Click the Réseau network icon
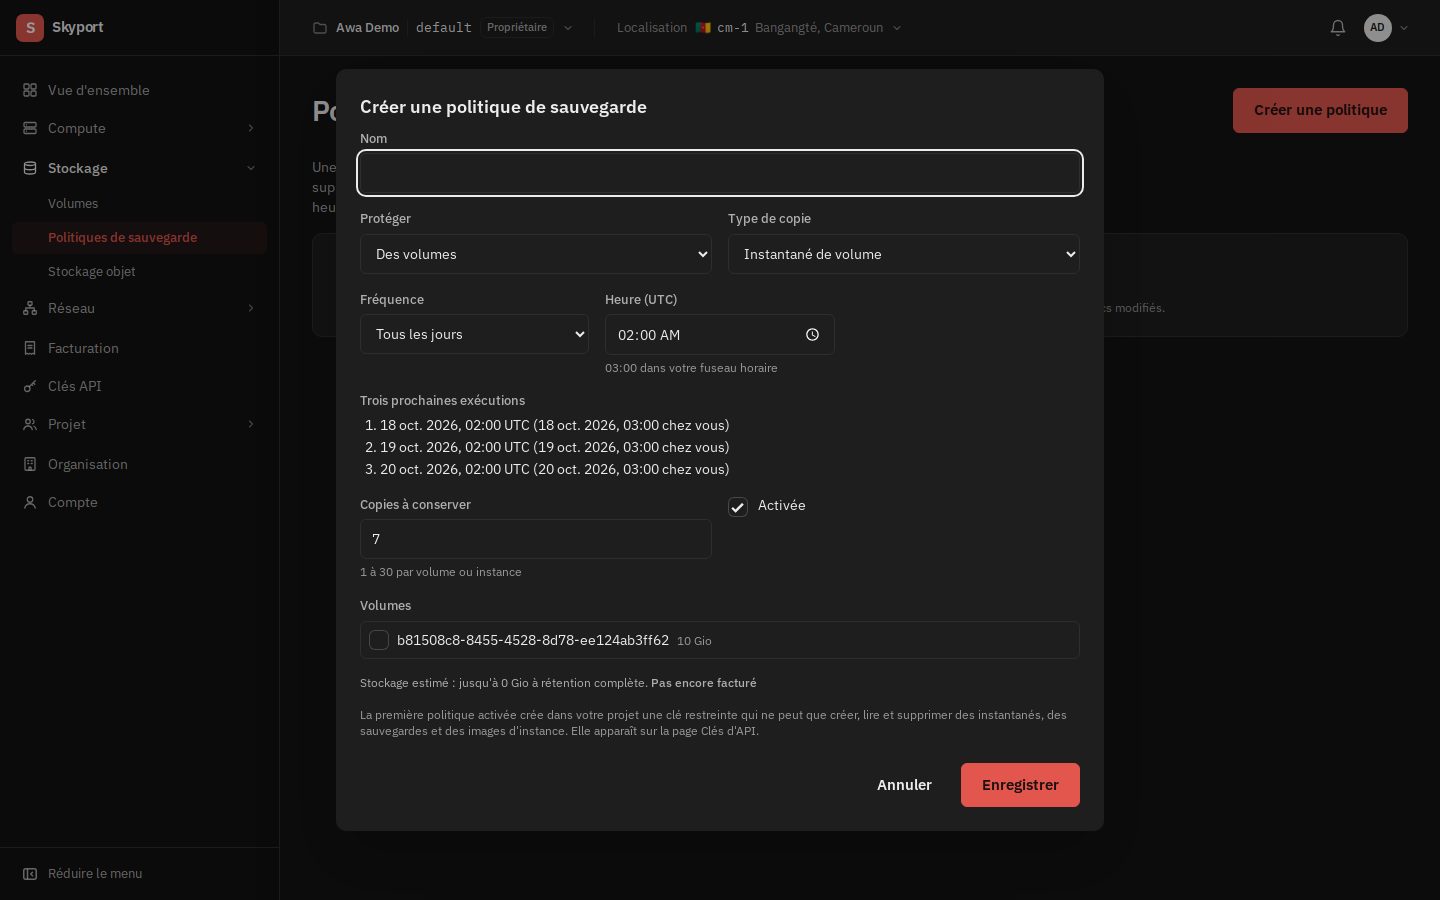 point(30,308)
